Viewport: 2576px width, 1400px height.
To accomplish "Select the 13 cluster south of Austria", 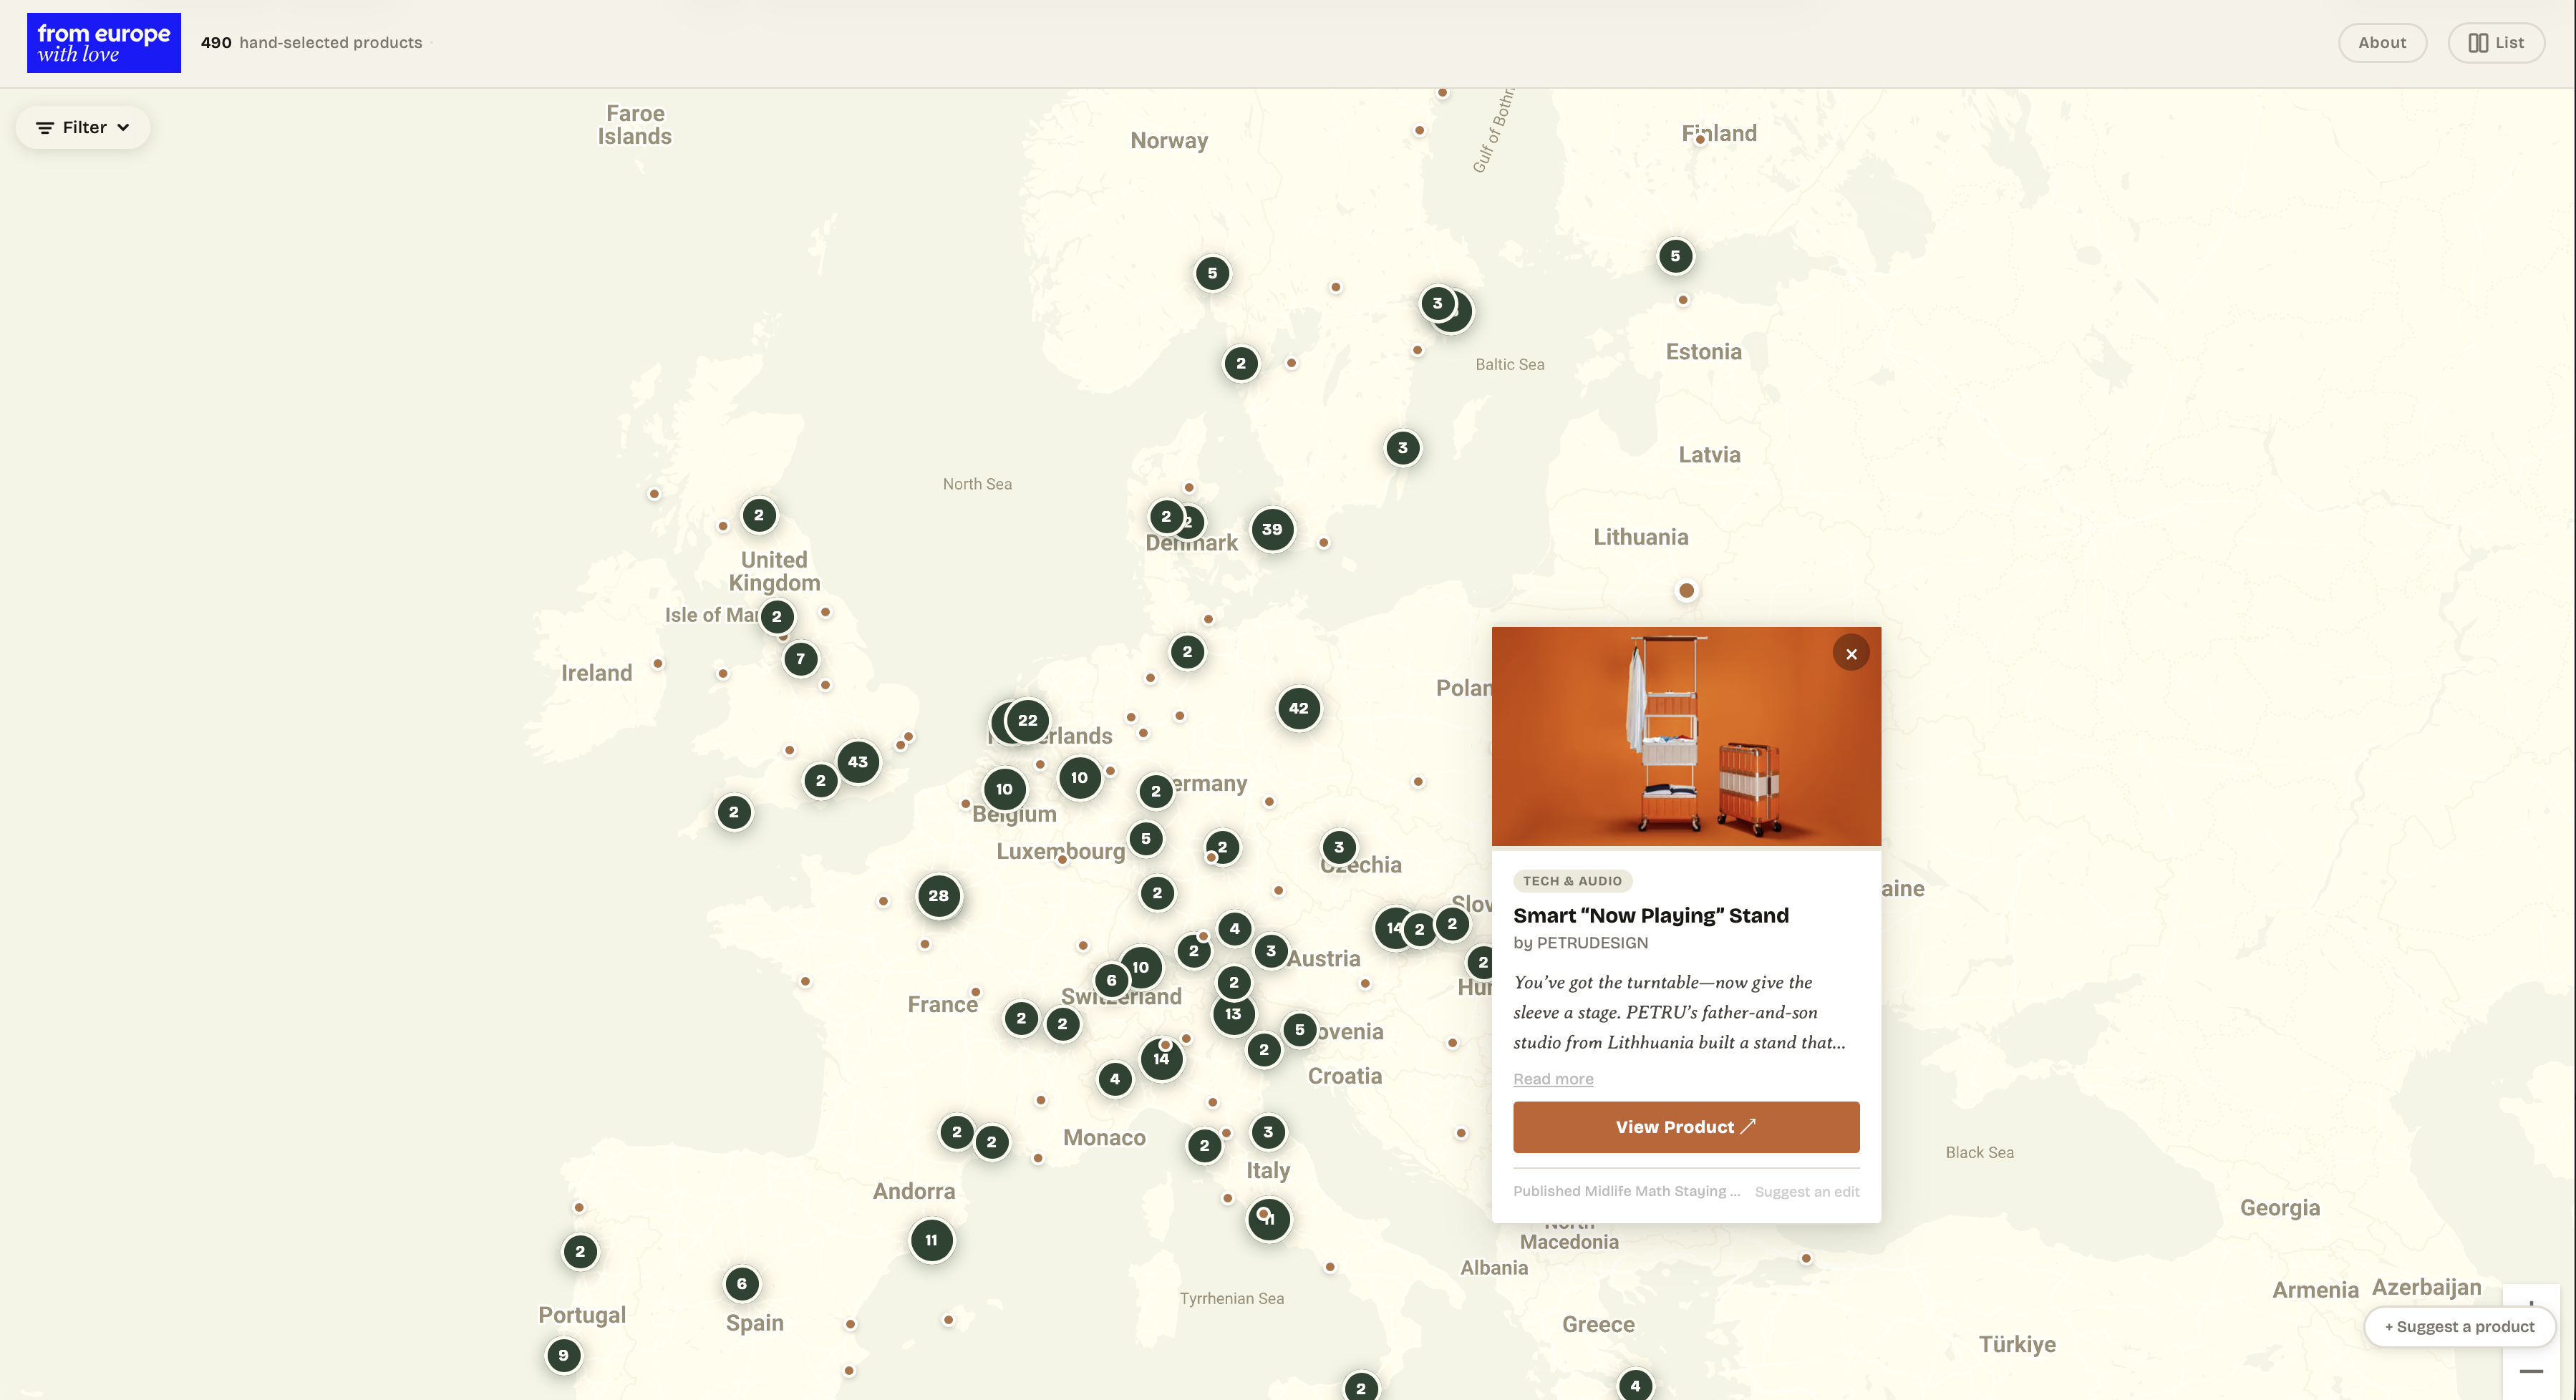I will coord(1232,1014).
